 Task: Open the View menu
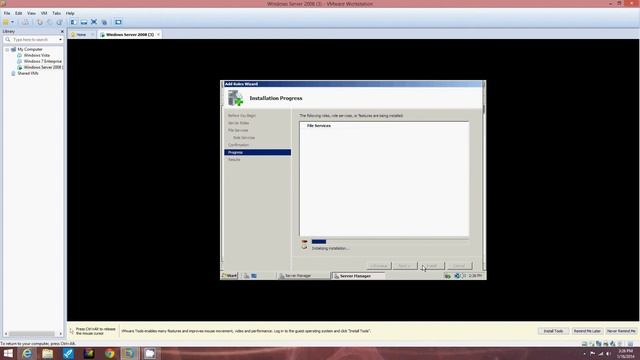coord(31,13)
